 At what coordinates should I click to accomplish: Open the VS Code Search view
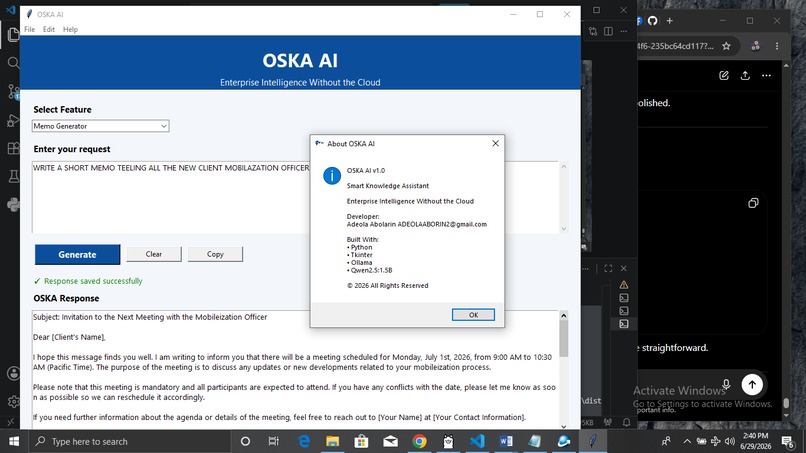13,63
